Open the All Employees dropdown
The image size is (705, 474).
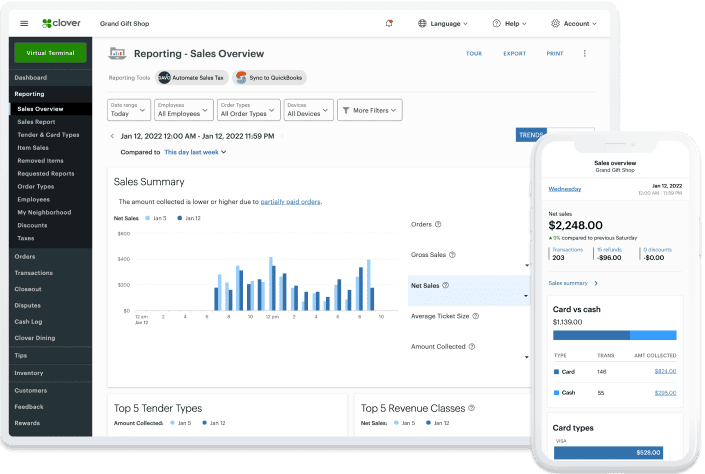(x=183, y=110)
